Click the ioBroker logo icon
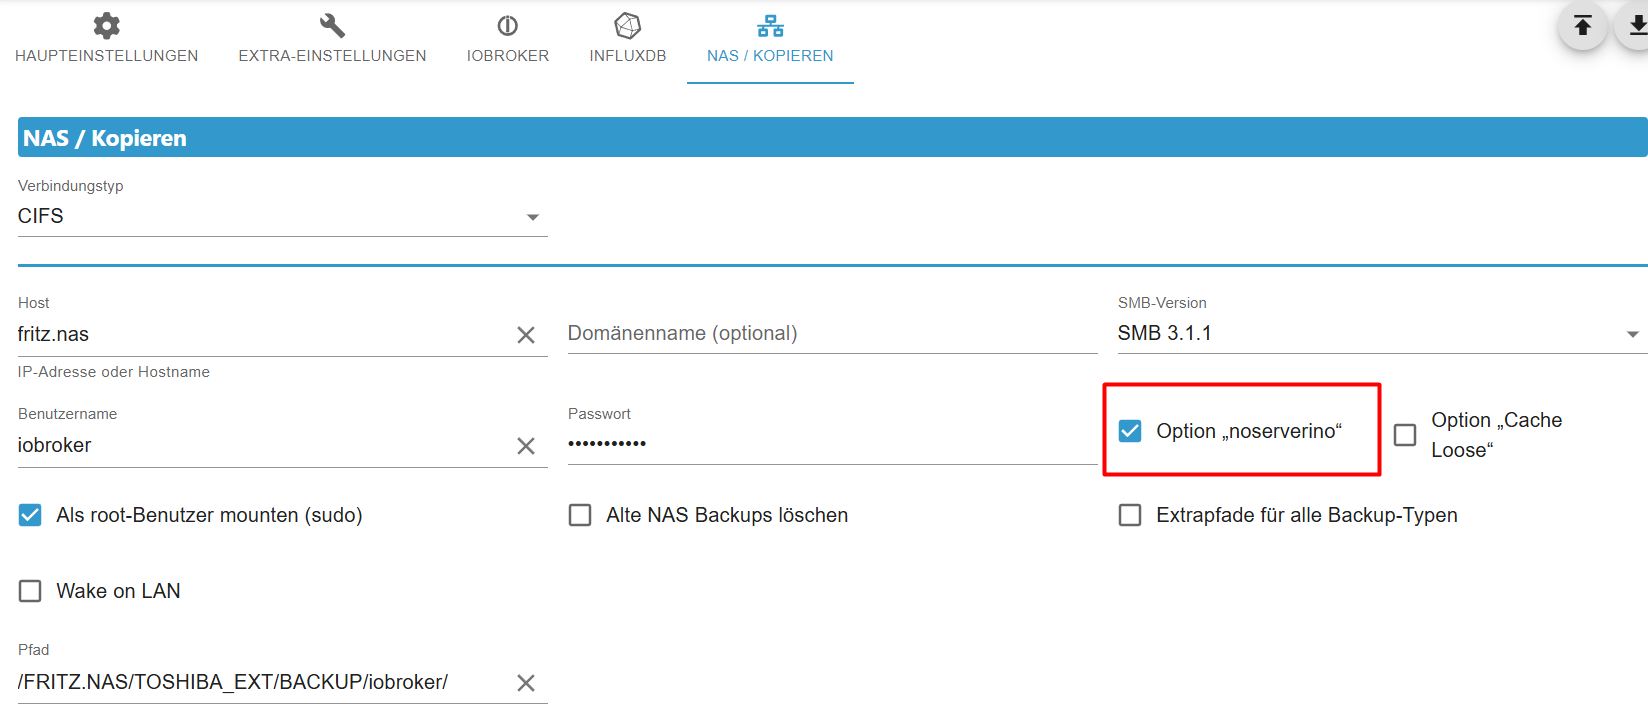The height and width of the screenshot is (728, 1648). coord(507,26)
